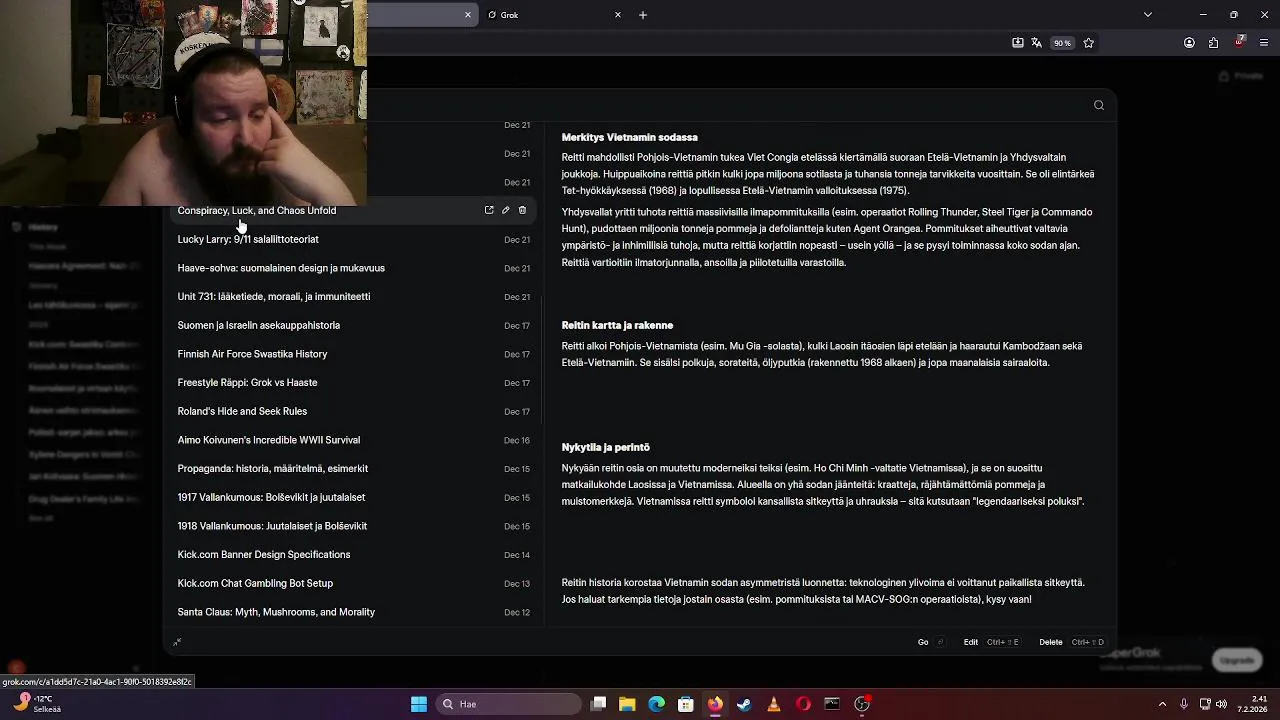The image size is (1280, 720).
Task: Show hidden system tray icons
Action: pyautogui.click(x=1162, y=704)
